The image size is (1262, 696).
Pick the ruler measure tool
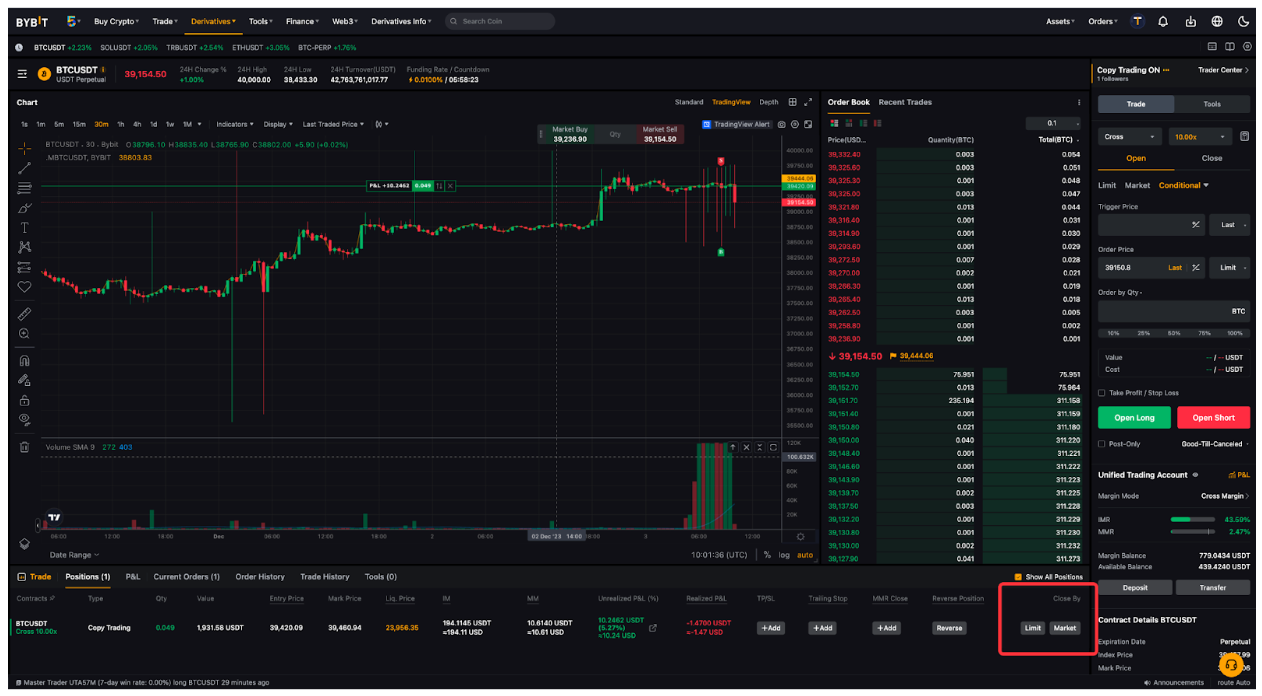click(x=24, y=314)
